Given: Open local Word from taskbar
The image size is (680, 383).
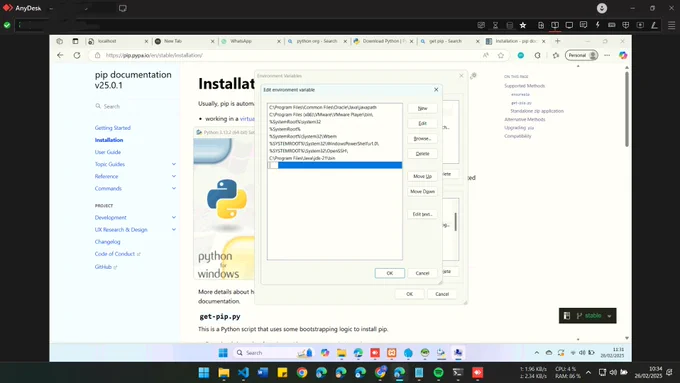Looking at the screenshot, I should pos(263,373).
